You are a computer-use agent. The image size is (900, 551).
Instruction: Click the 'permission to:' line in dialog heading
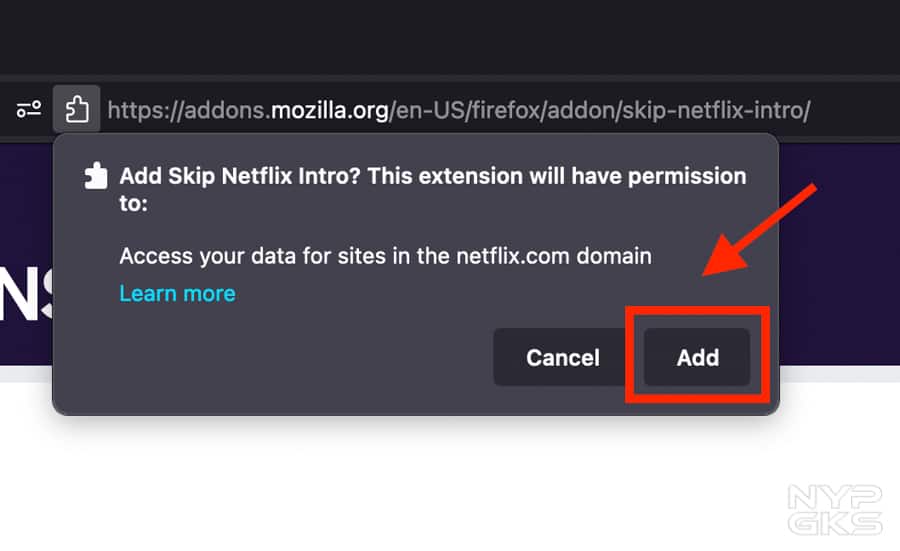pyautogui.click(x=133, y=204)
